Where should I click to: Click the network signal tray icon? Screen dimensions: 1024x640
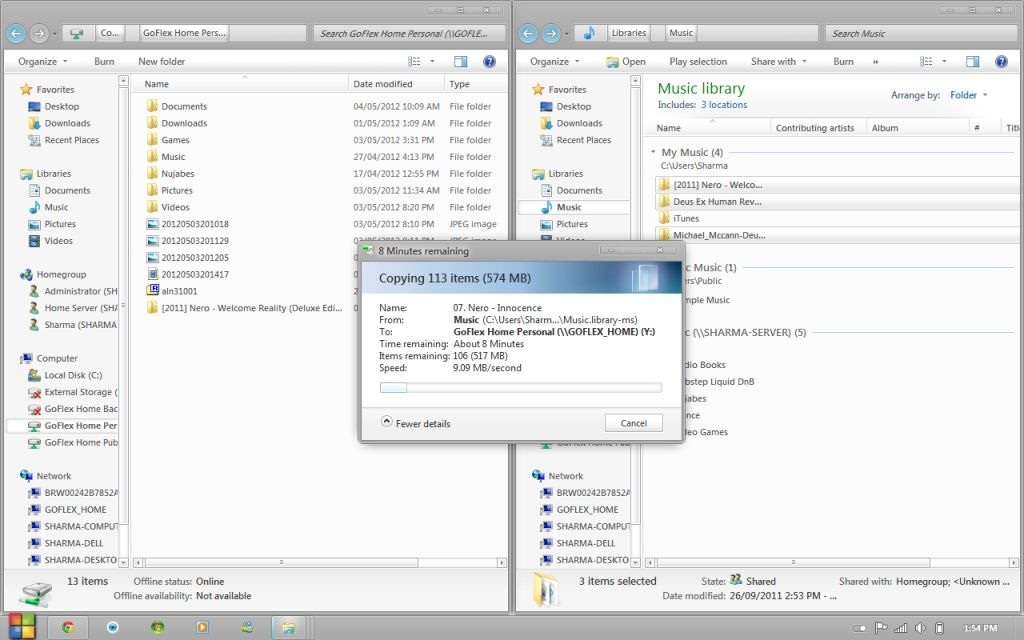901,628
